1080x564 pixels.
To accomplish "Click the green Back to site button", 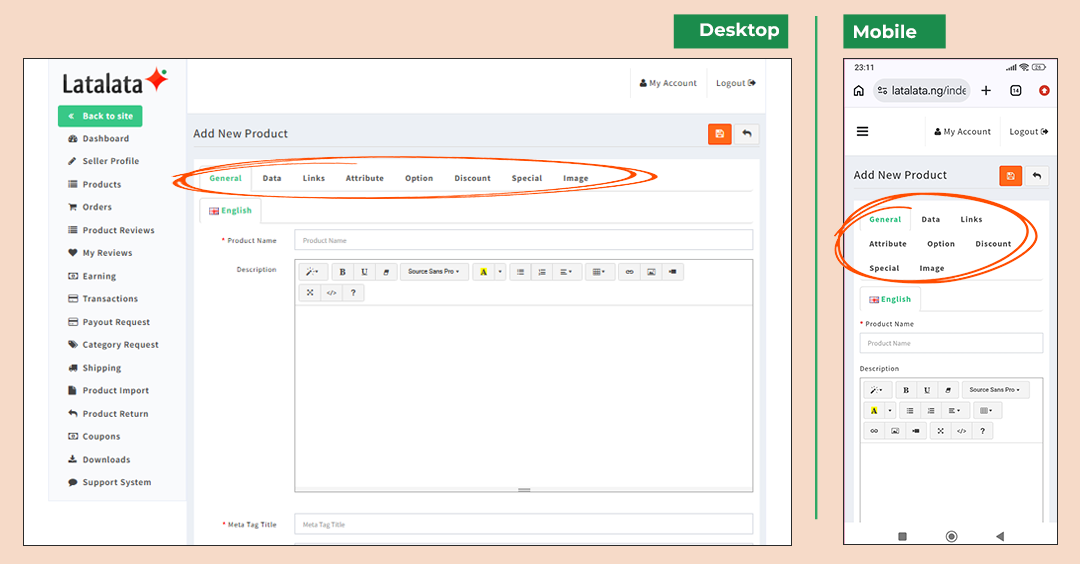I will tap(101, 116).
